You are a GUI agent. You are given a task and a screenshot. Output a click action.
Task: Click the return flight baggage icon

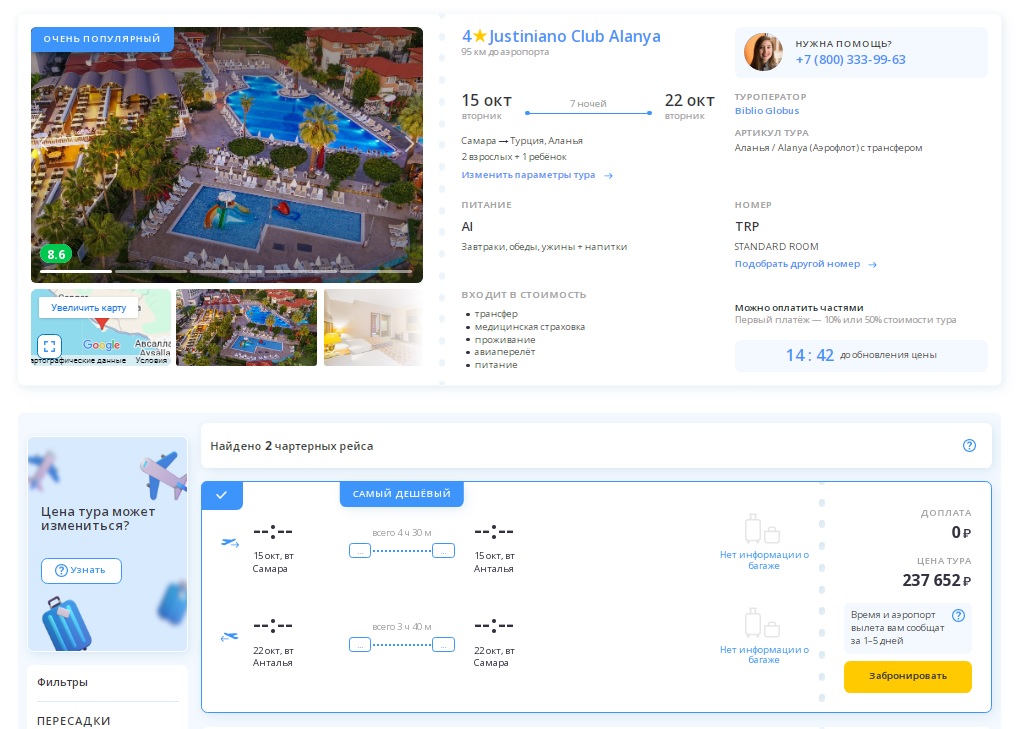tap(762, 623)
